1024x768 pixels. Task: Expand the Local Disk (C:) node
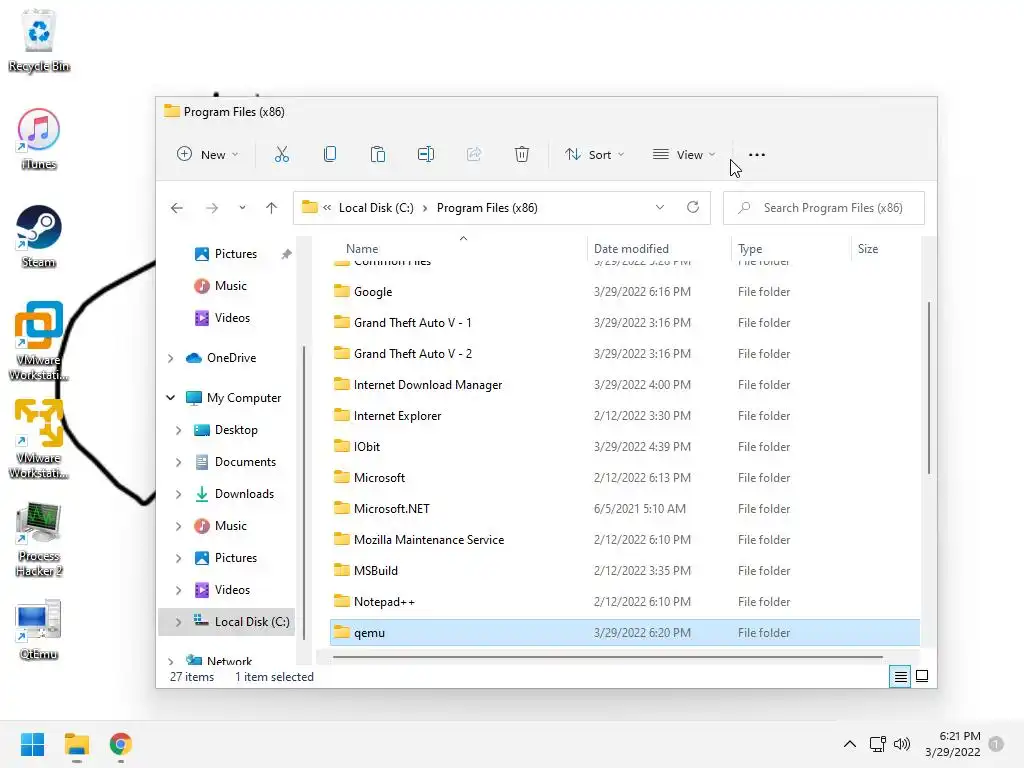tap(178, 622)
